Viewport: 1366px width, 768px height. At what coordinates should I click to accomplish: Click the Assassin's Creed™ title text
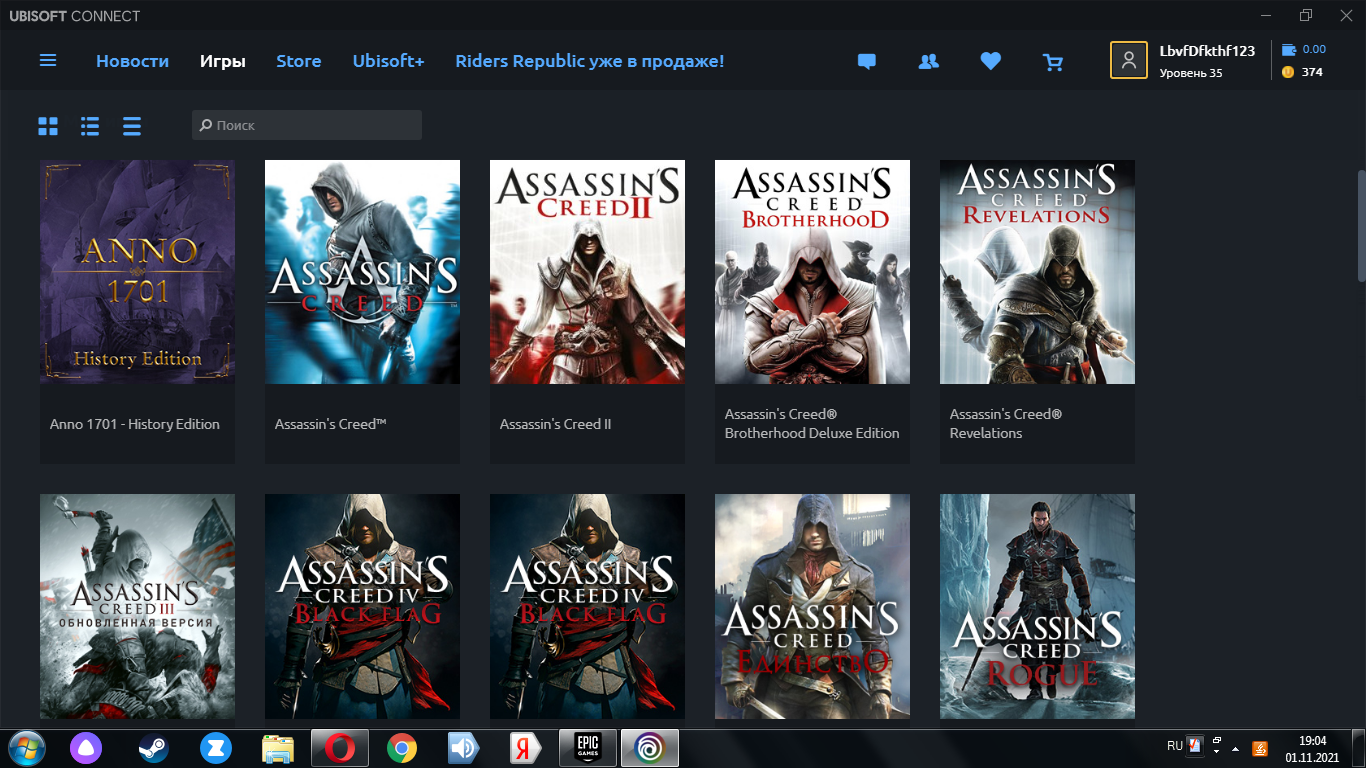[331, 424]
